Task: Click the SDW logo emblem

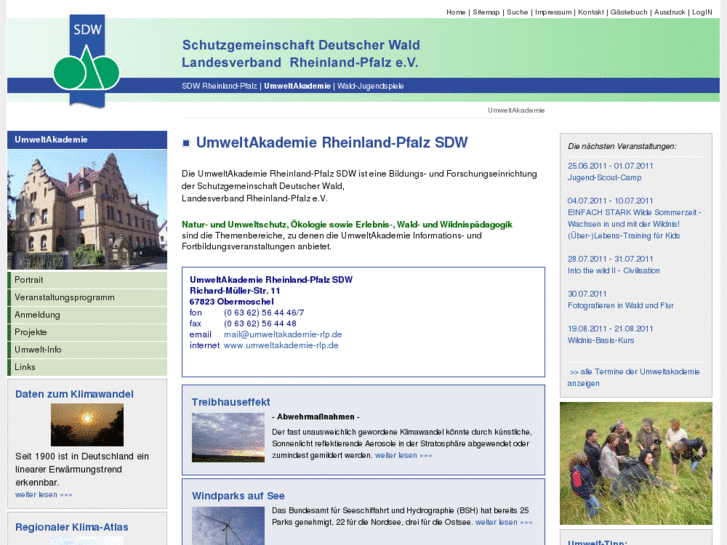Action: [87, 61]
